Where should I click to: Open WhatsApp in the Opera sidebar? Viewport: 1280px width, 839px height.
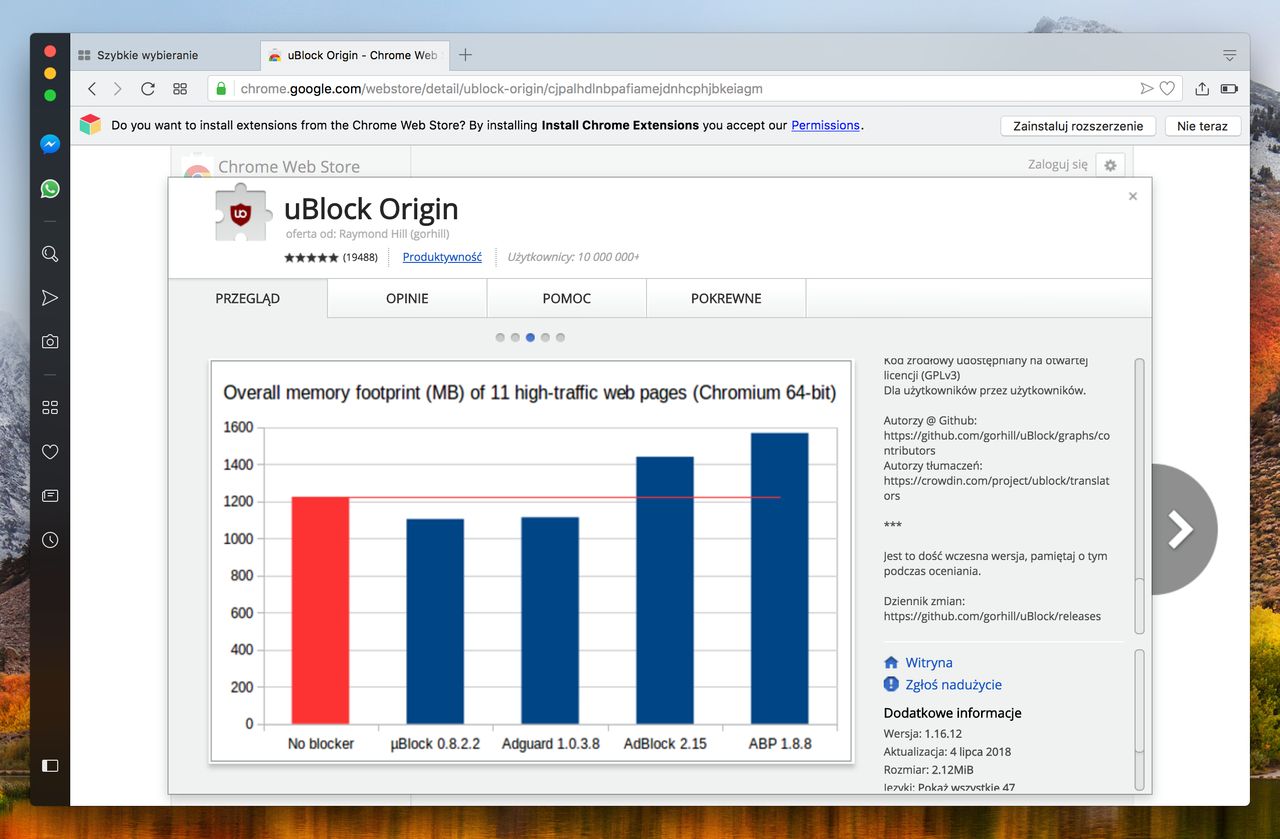pyautogui.click(x=50, y=189)
